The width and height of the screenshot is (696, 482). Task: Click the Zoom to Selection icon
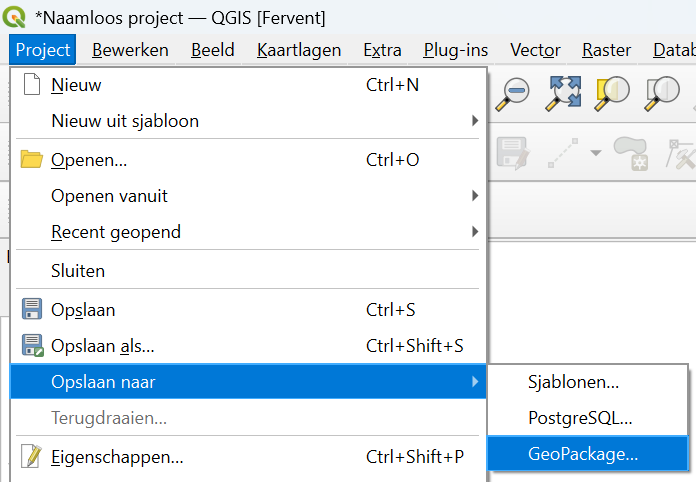pos(610,92)
